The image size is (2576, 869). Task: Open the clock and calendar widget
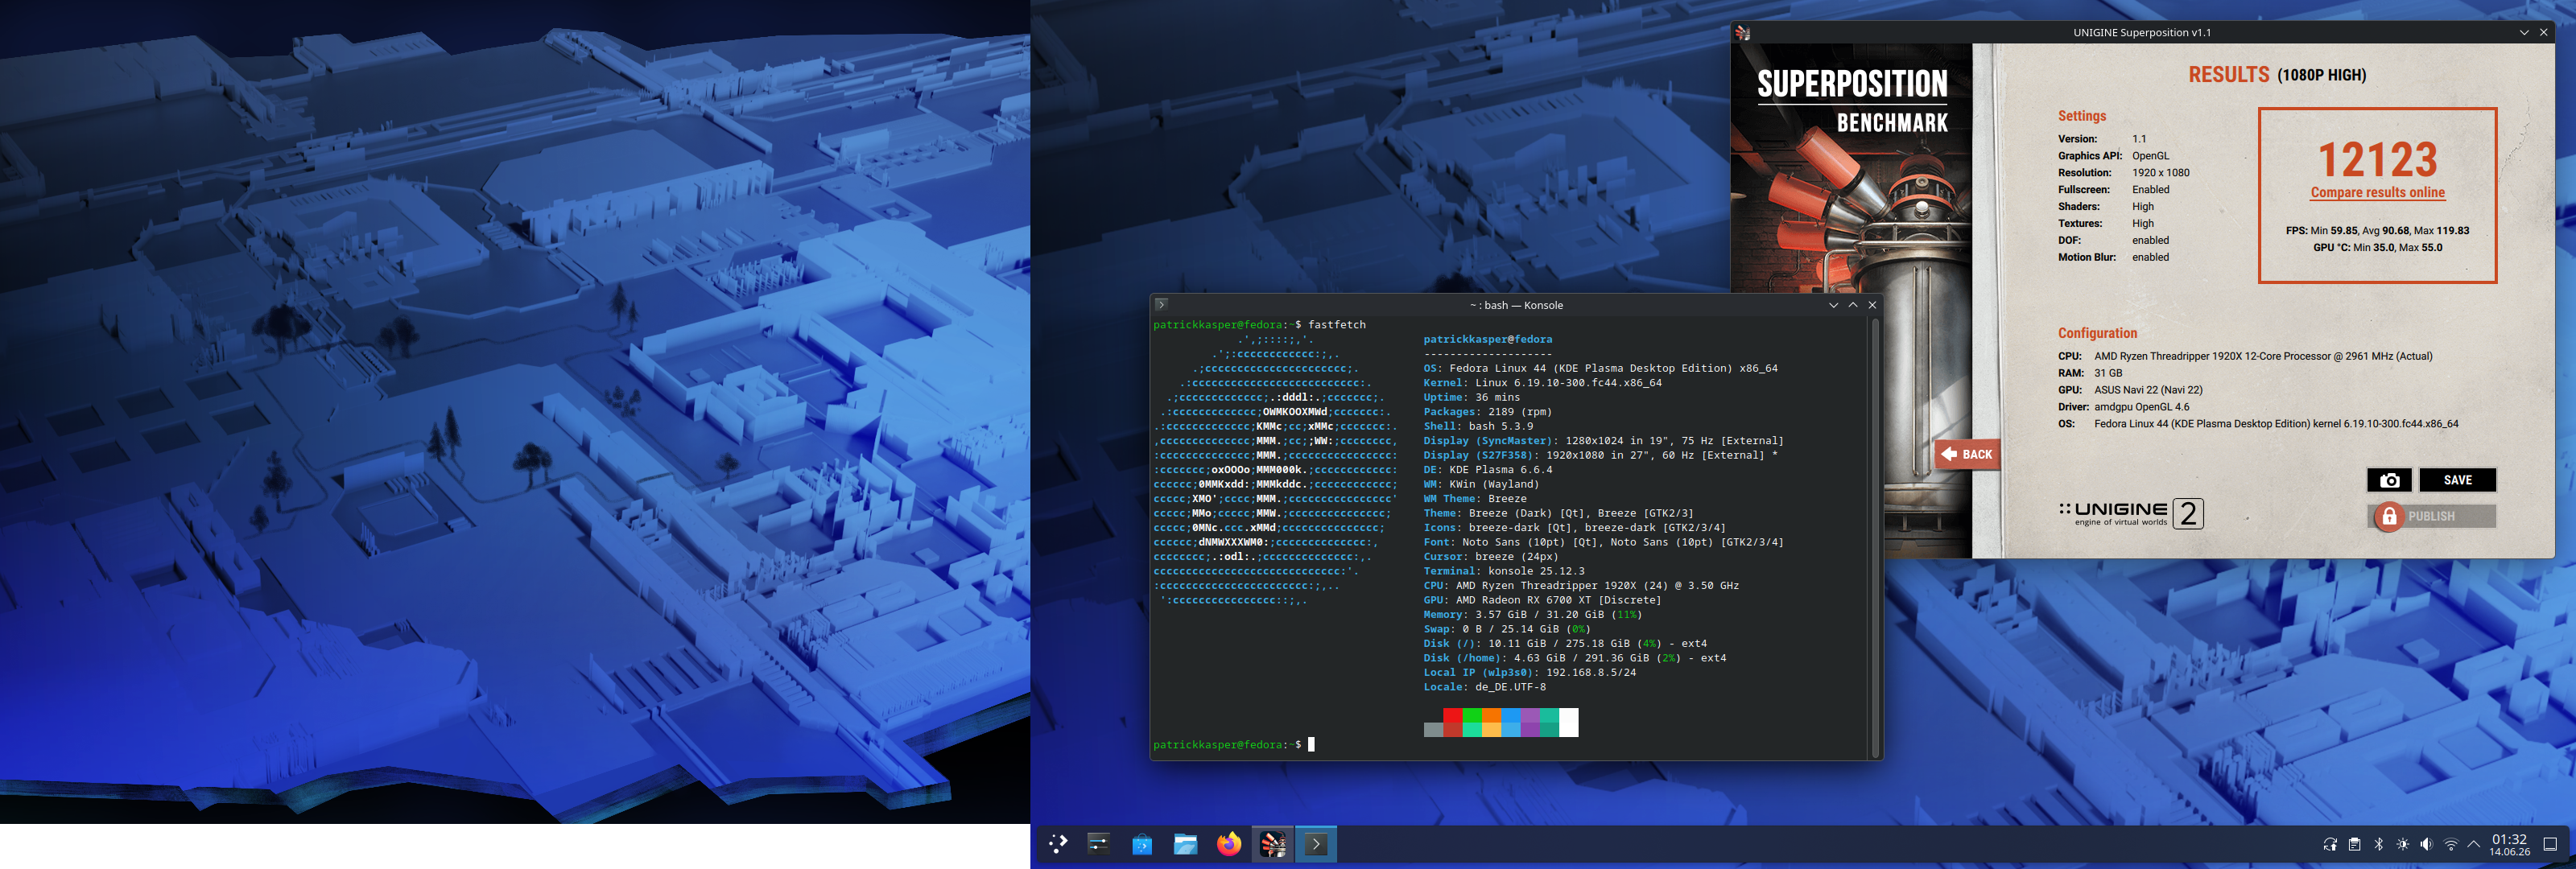tap(2510, 845)
